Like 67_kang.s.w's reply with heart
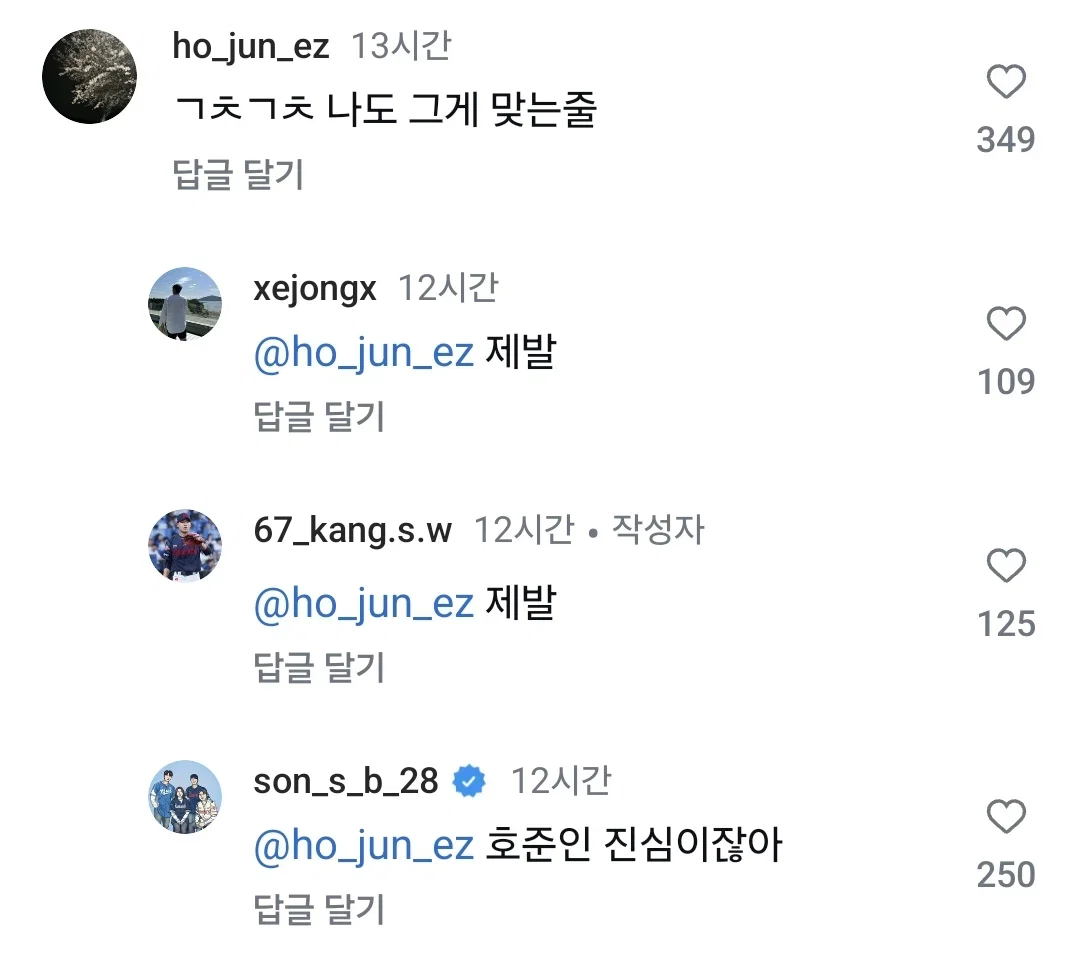 (x=1006, y=565)
